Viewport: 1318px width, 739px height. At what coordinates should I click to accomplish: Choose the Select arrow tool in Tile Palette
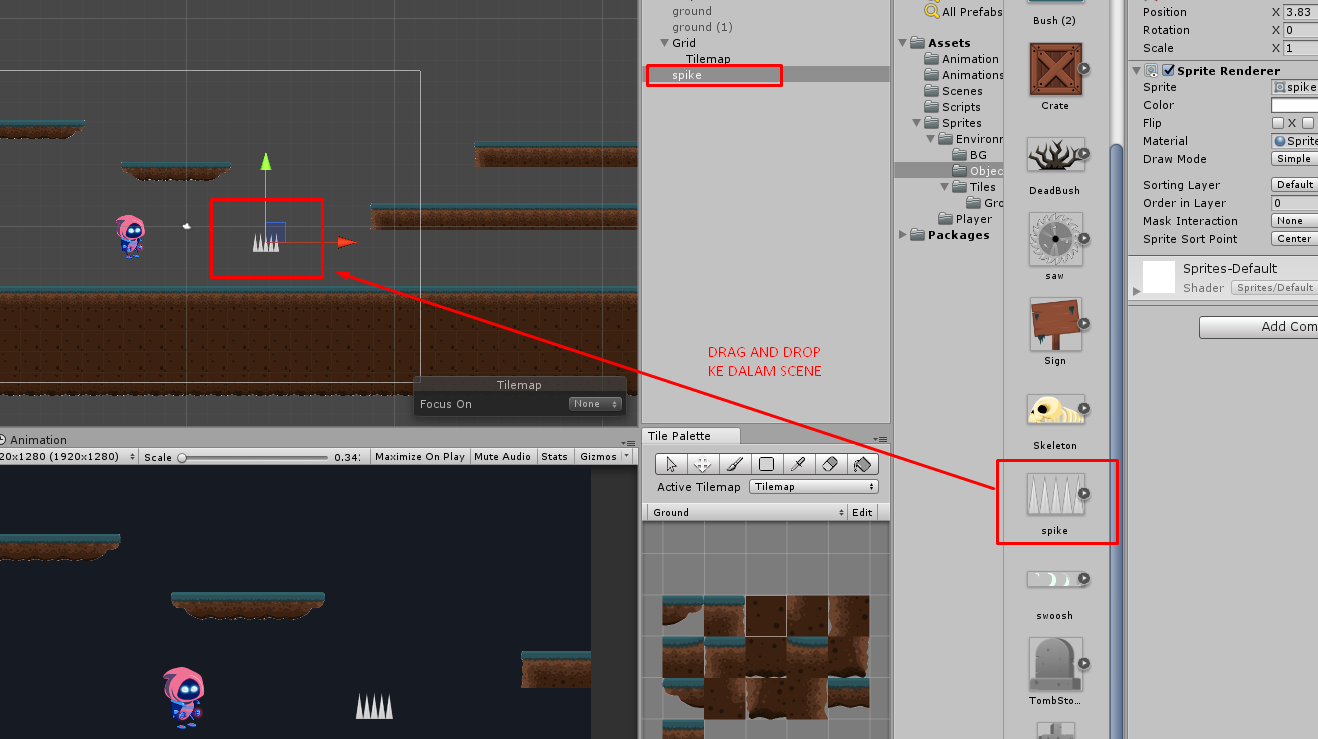point(671,464)
